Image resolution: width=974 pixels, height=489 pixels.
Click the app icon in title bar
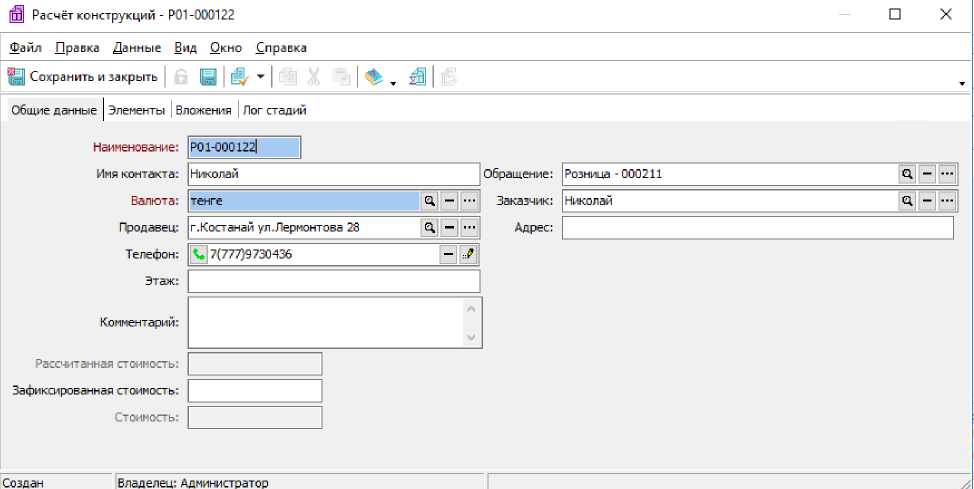(17, 14)
